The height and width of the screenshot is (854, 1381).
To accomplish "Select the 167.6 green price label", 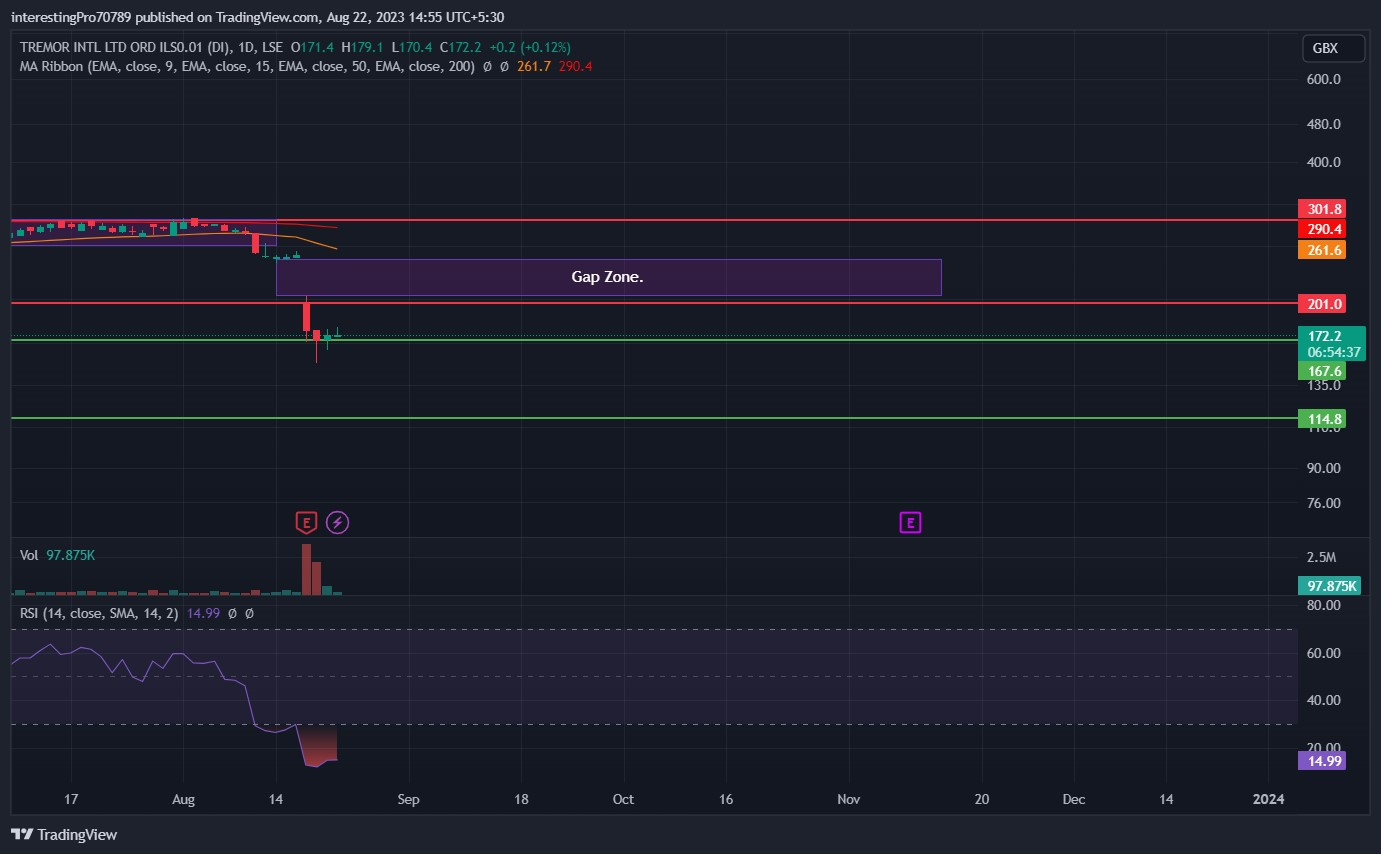I will [x=1321, y=371].
